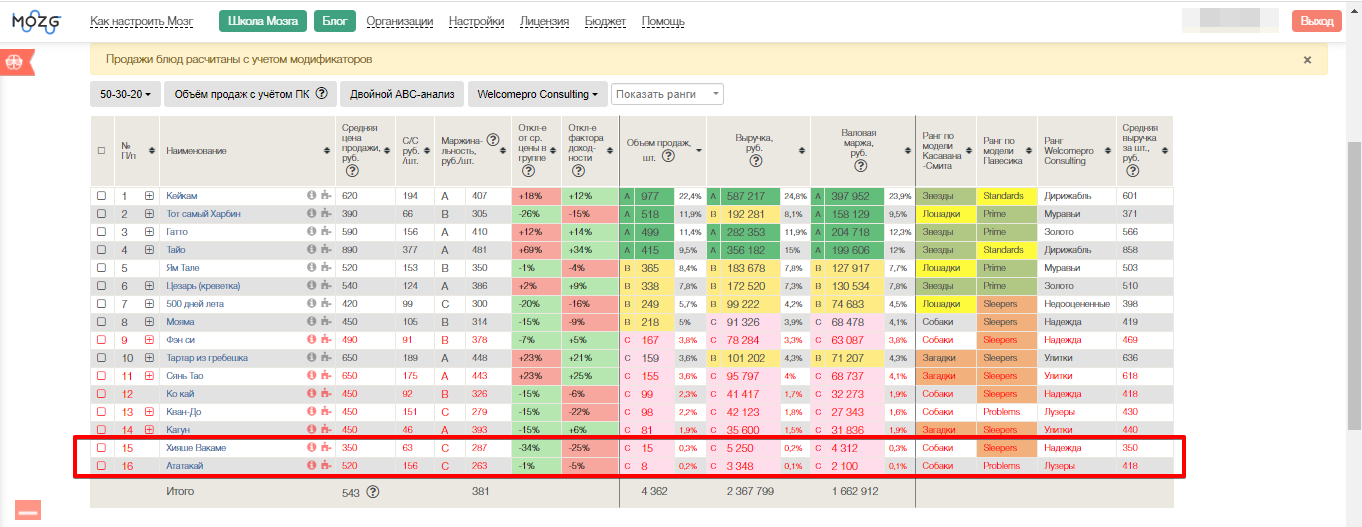Screen dimensions: 1362x527
Task: Click help icon beside Итого 543
Action: (x=373, y=492)
